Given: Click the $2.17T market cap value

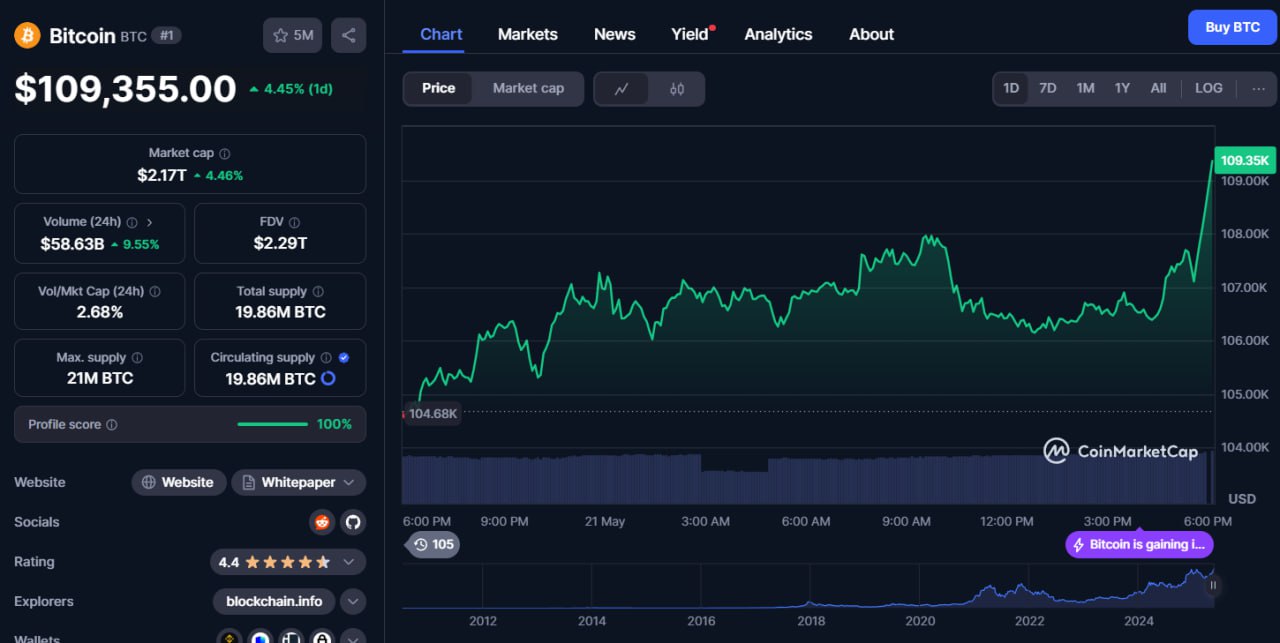Looking at the screenshot, I should click(x=162, y=175).
